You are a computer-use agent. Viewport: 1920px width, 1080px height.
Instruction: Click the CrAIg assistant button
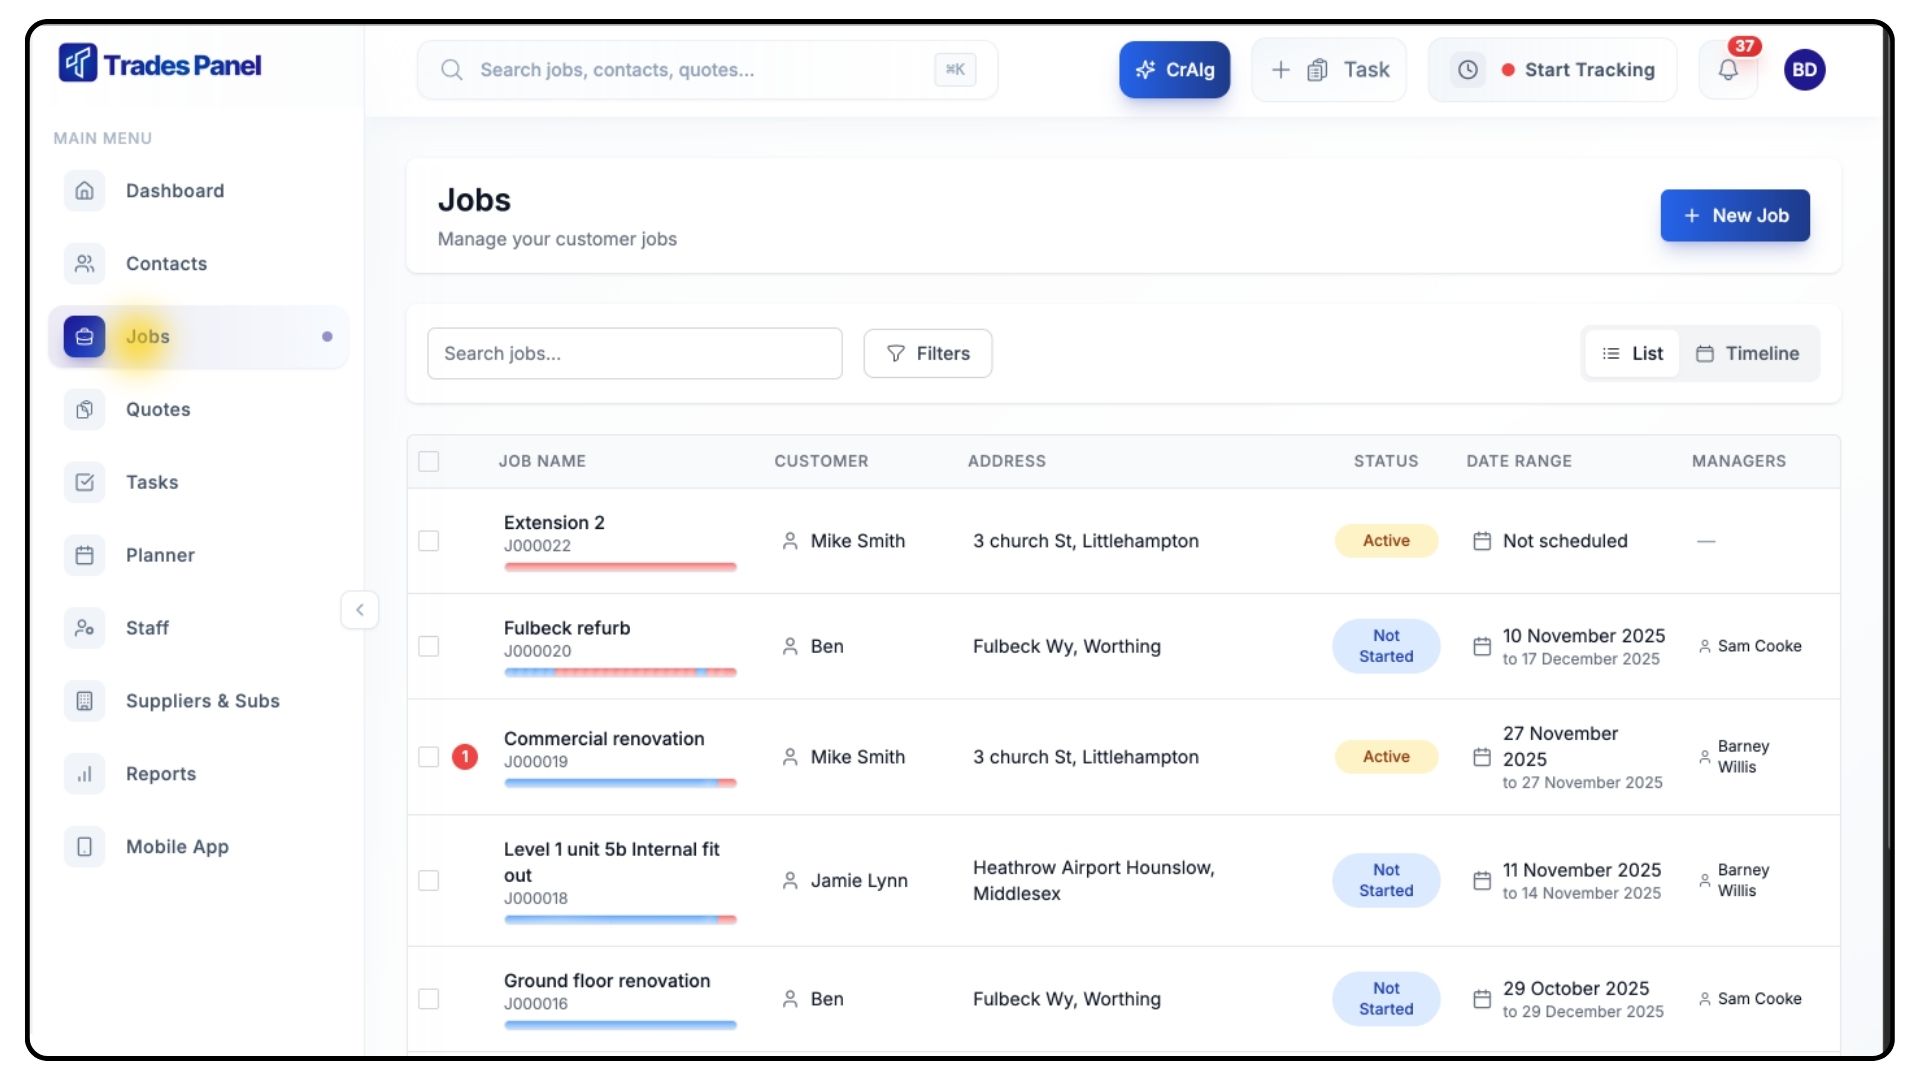click(x=1174, y=70)
